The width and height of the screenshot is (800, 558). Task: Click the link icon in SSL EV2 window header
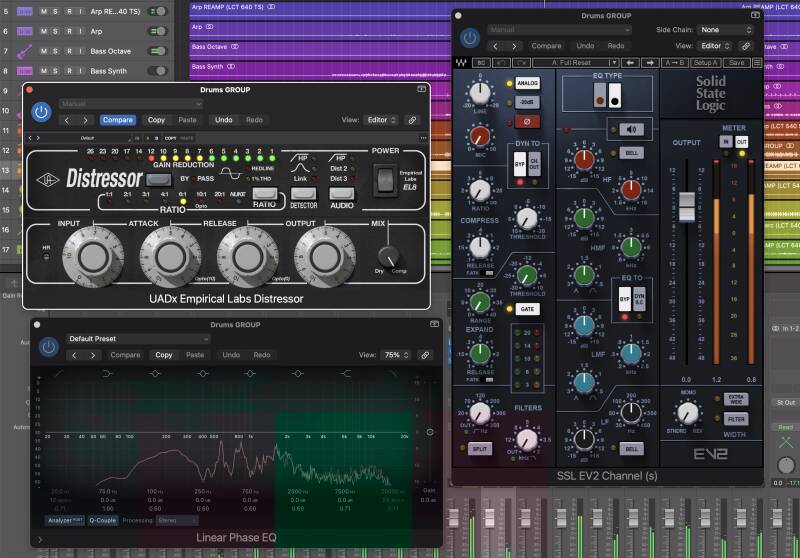pos(745,46)
